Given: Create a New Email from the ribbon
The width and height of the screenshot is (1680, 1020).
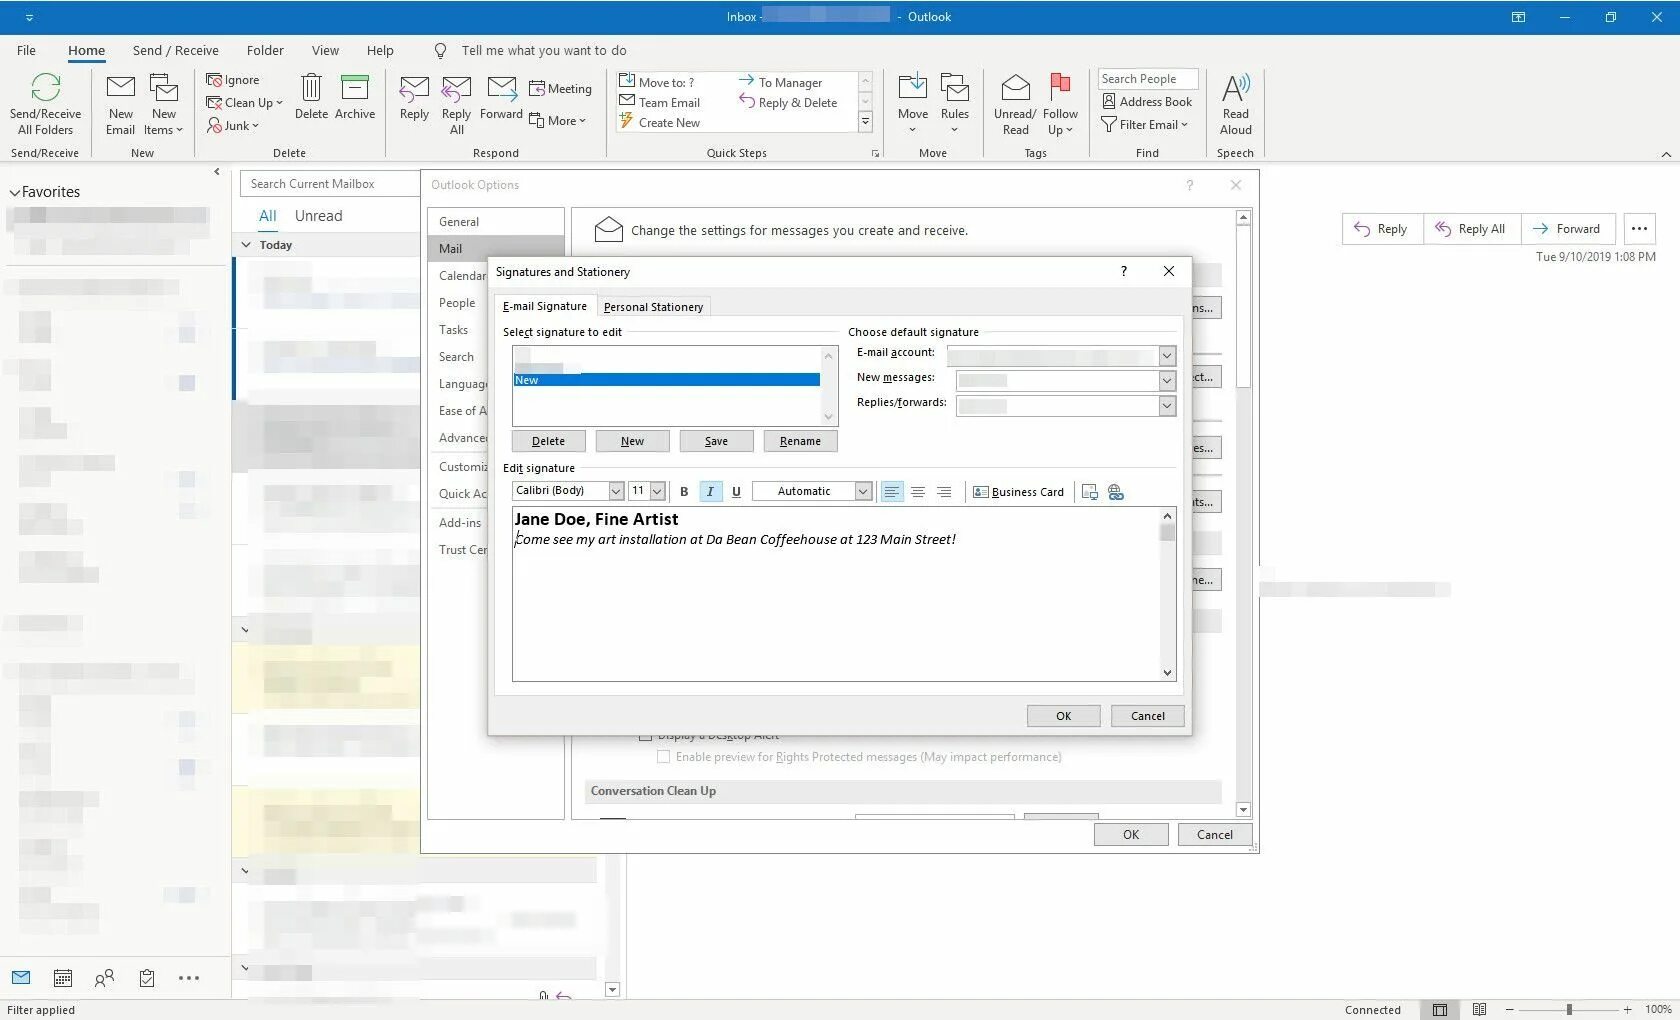Looking at the screenshot, I should tap(121, 105).
